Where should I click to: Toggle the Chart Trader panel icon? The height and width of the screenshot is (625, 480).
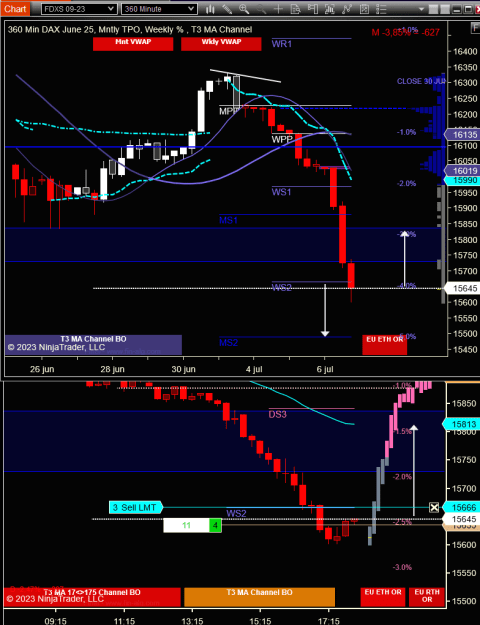(x=313, y=9)
